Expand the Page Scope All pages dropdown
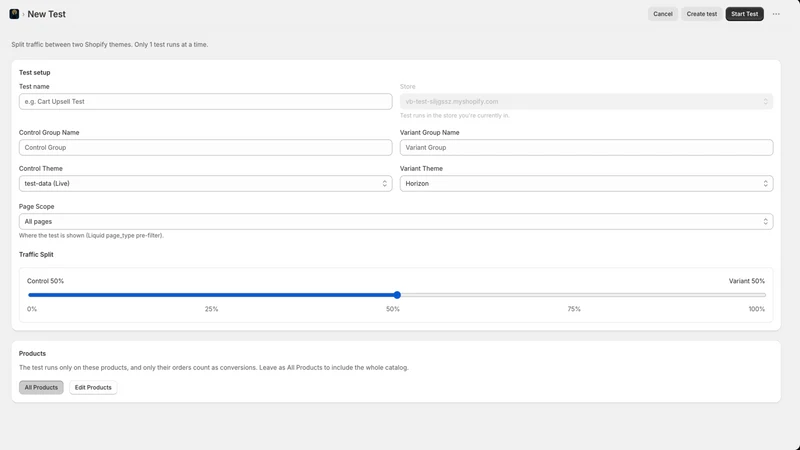800x450 pixels. (396, 221)
